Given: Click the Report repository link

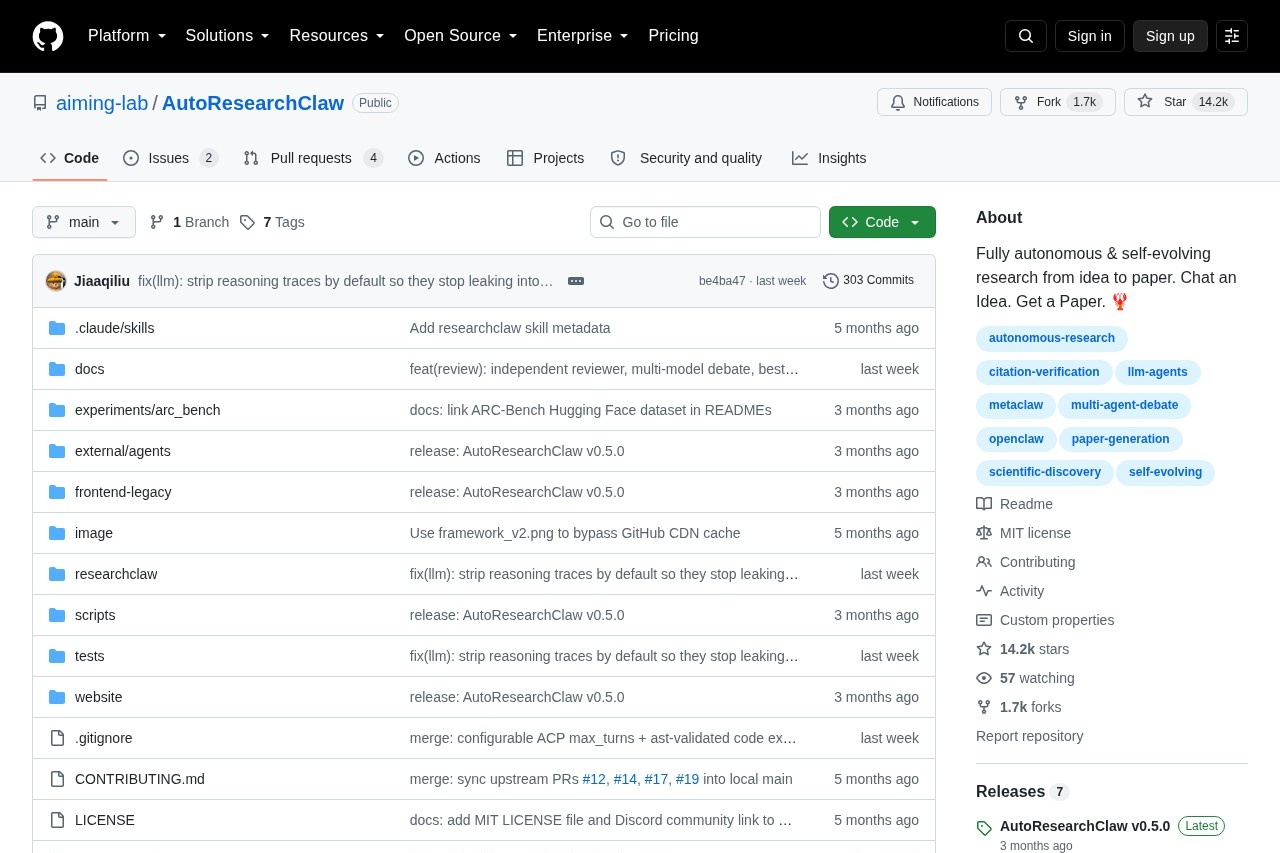Looking at the screenshot, I should click(x=1029, y=736).
